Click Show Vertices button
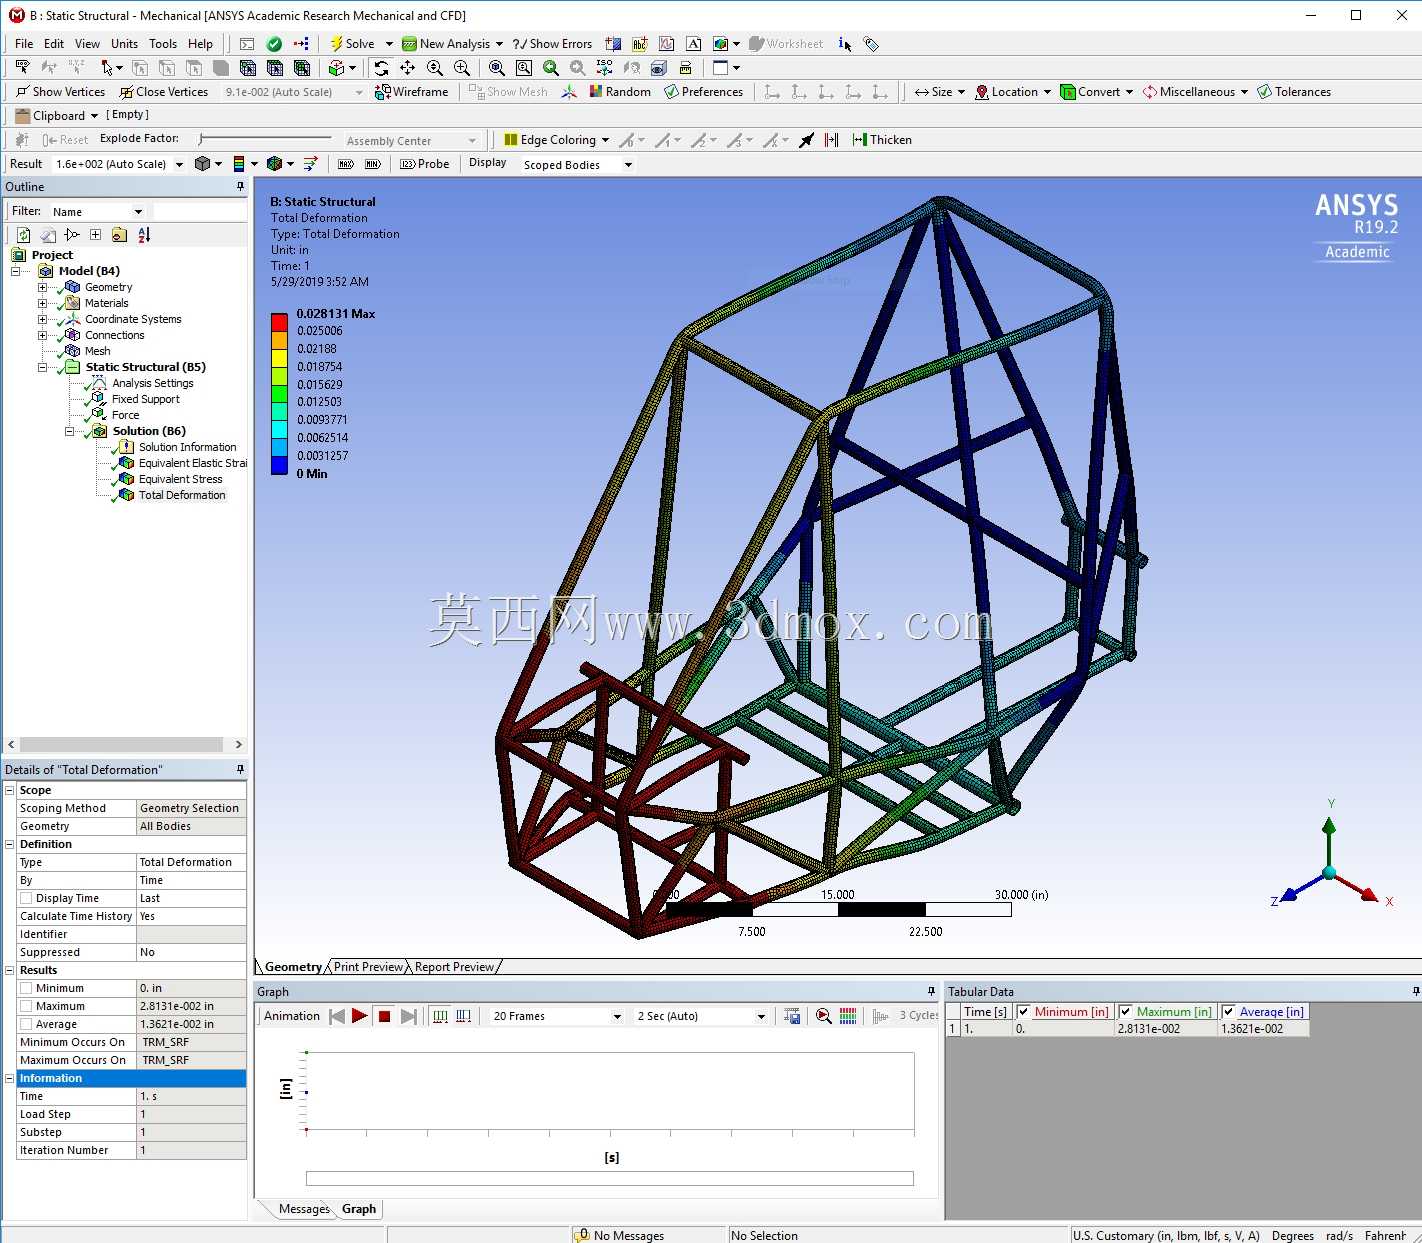 pos(60,92)
